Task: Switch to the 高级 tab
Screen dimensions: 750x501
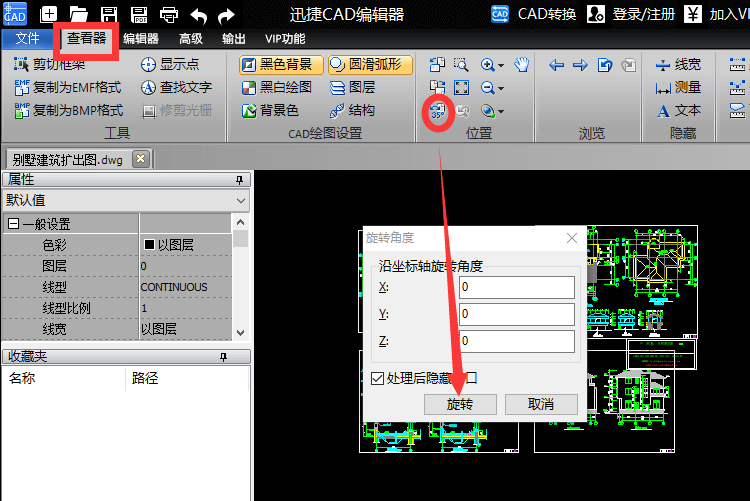Action: coord(191,39)
